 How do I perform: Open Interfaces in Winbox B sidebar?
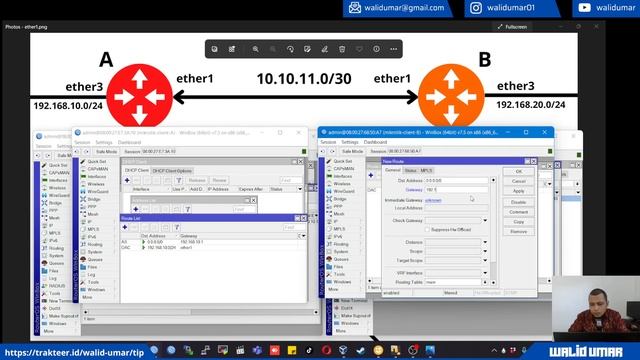pos(342,176)
